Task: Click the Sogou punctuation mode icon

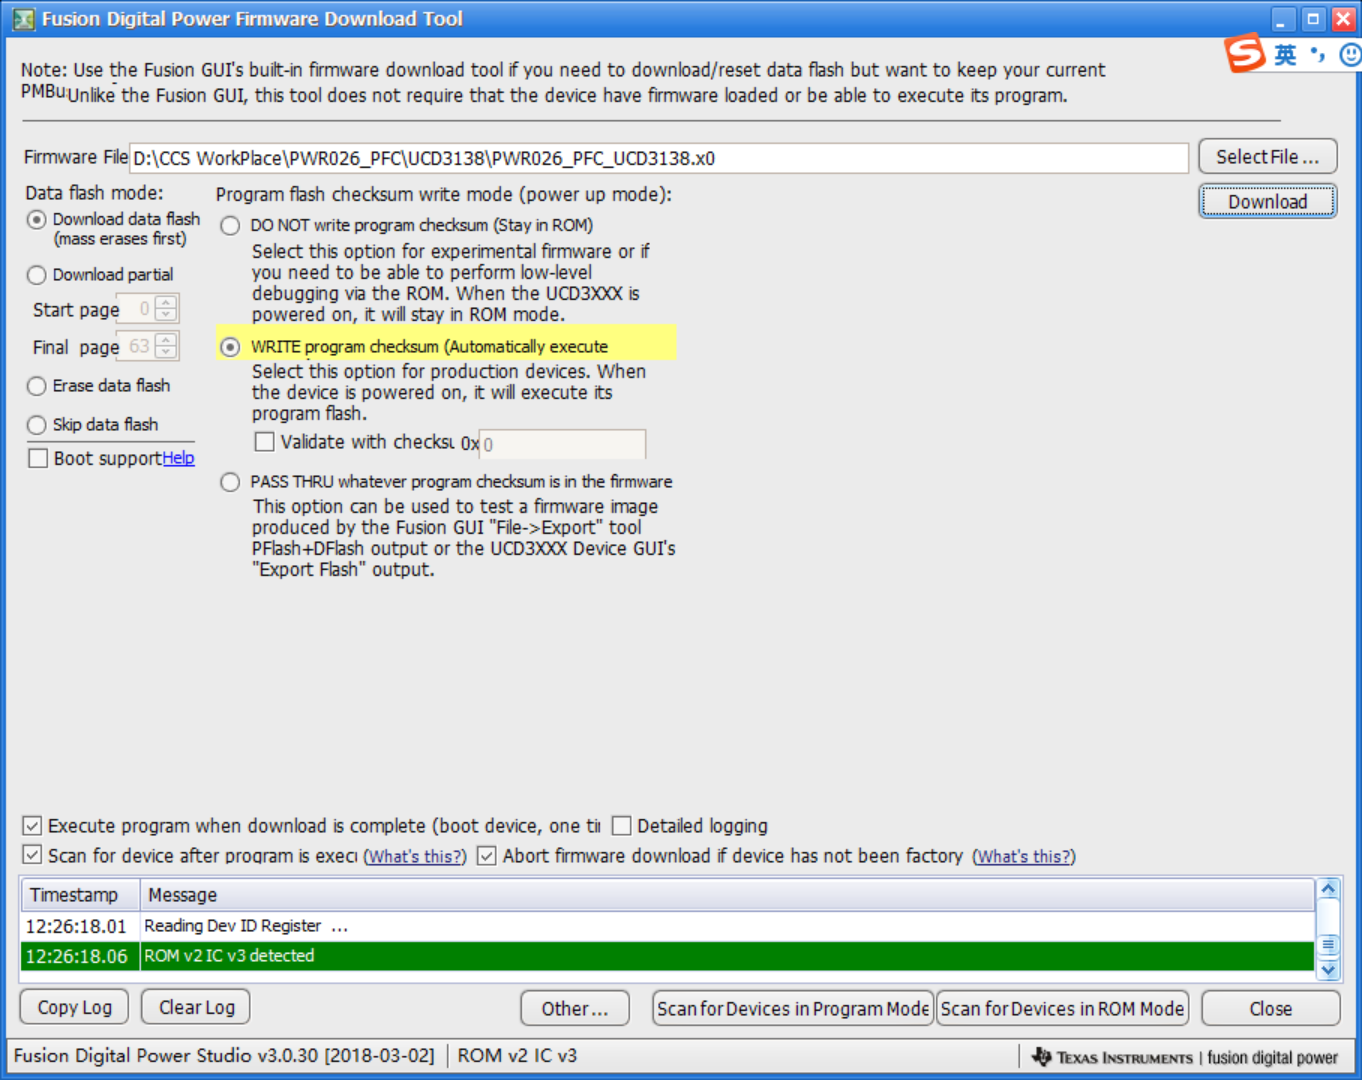Action: 1318,55
